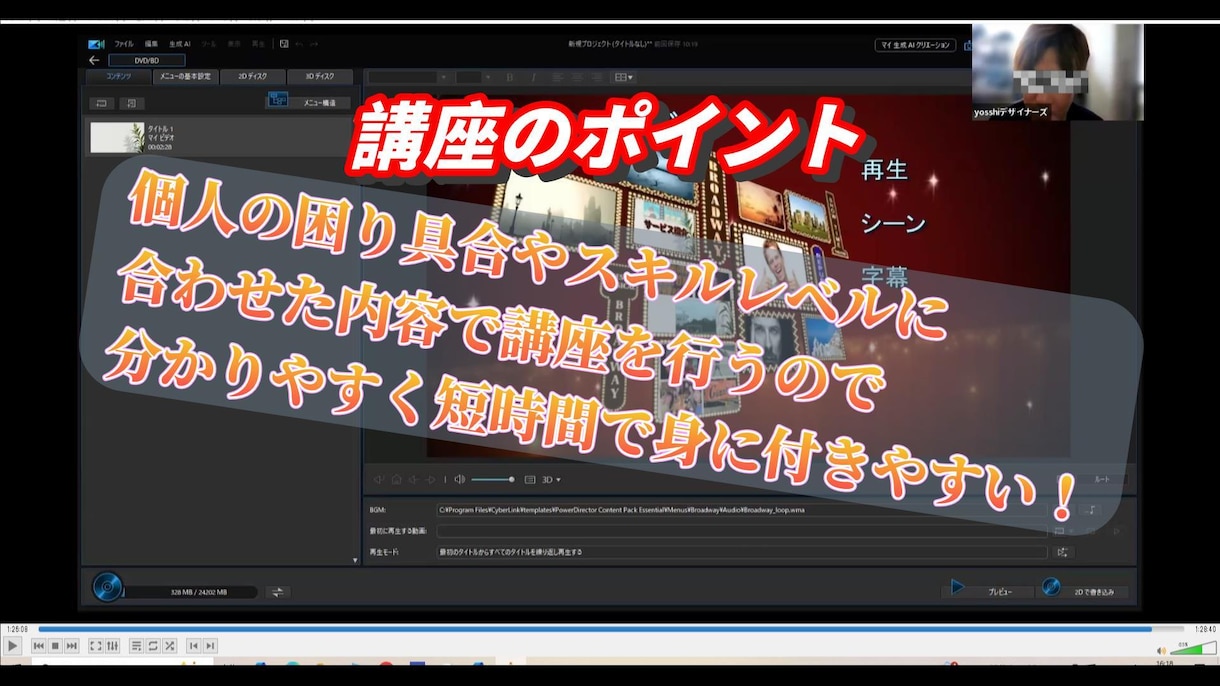Click the save project icon in top toolbar
Viewport: 1220px width, 686px height.
284,44
